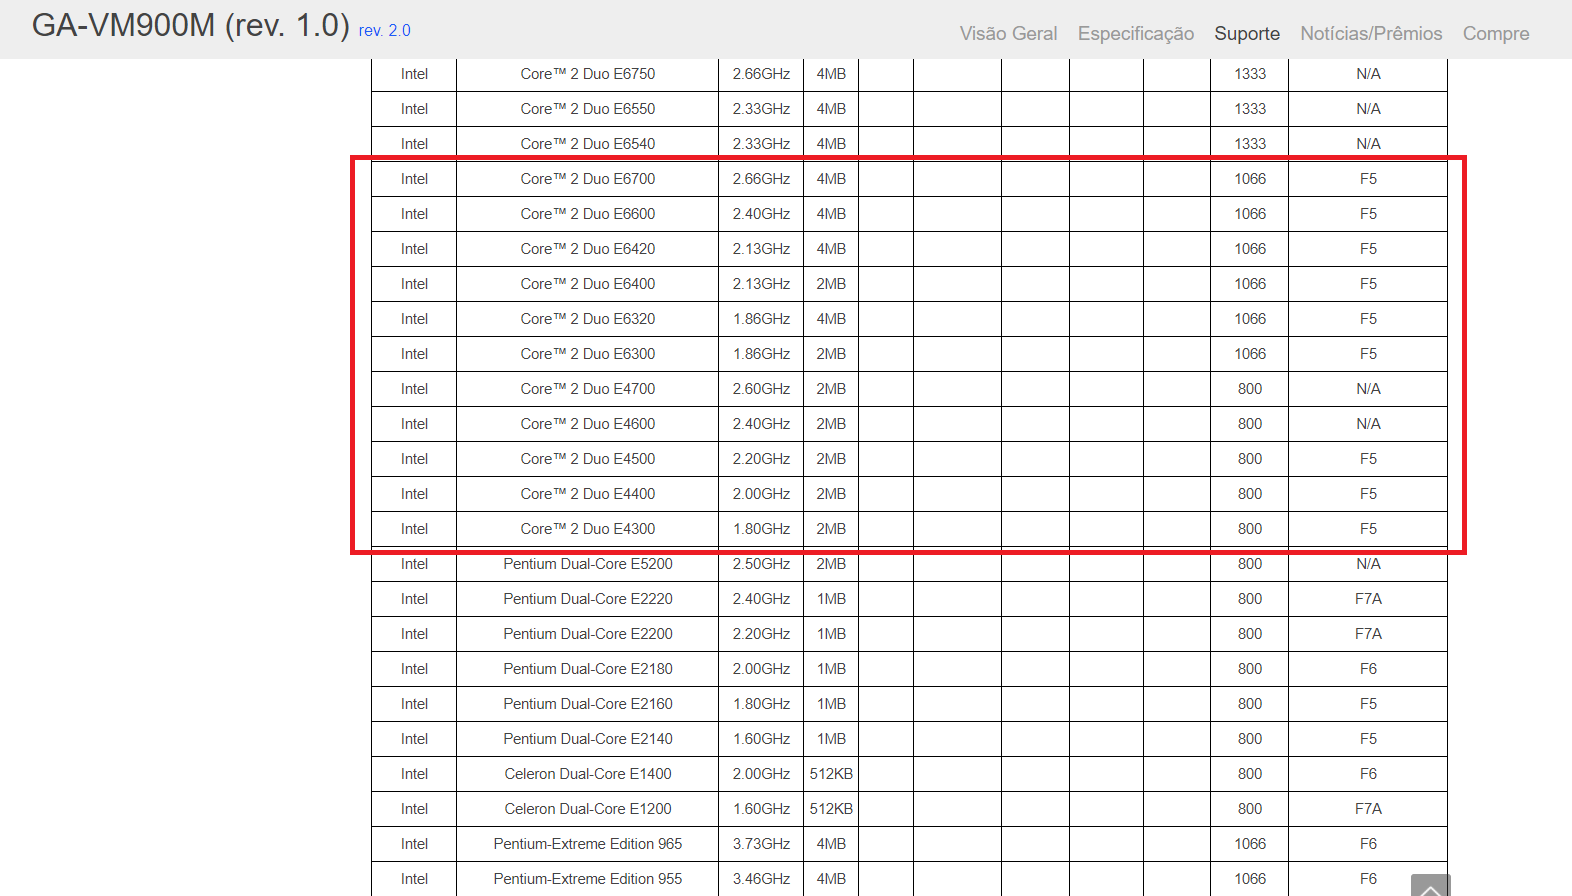Click F6 BIOS version in E2180 row
Image resolution: width=1572 pixels, height=896 pixels.
[1368, 669]
